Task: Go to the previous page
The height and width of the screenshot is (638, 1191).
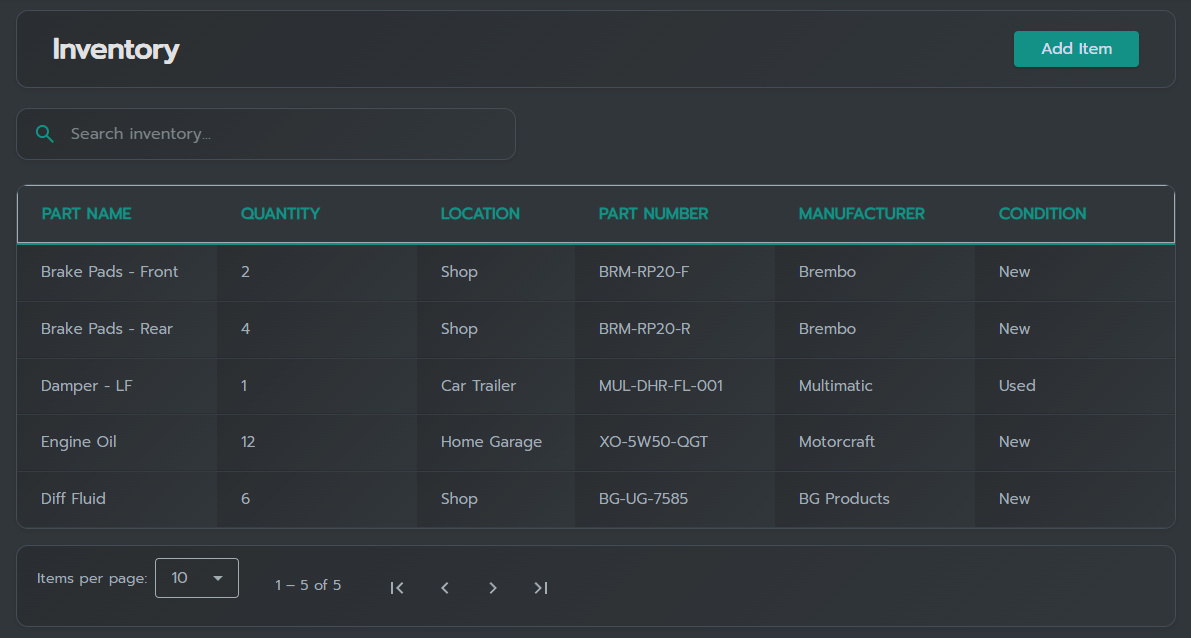Action: click(x=445, y=588)
